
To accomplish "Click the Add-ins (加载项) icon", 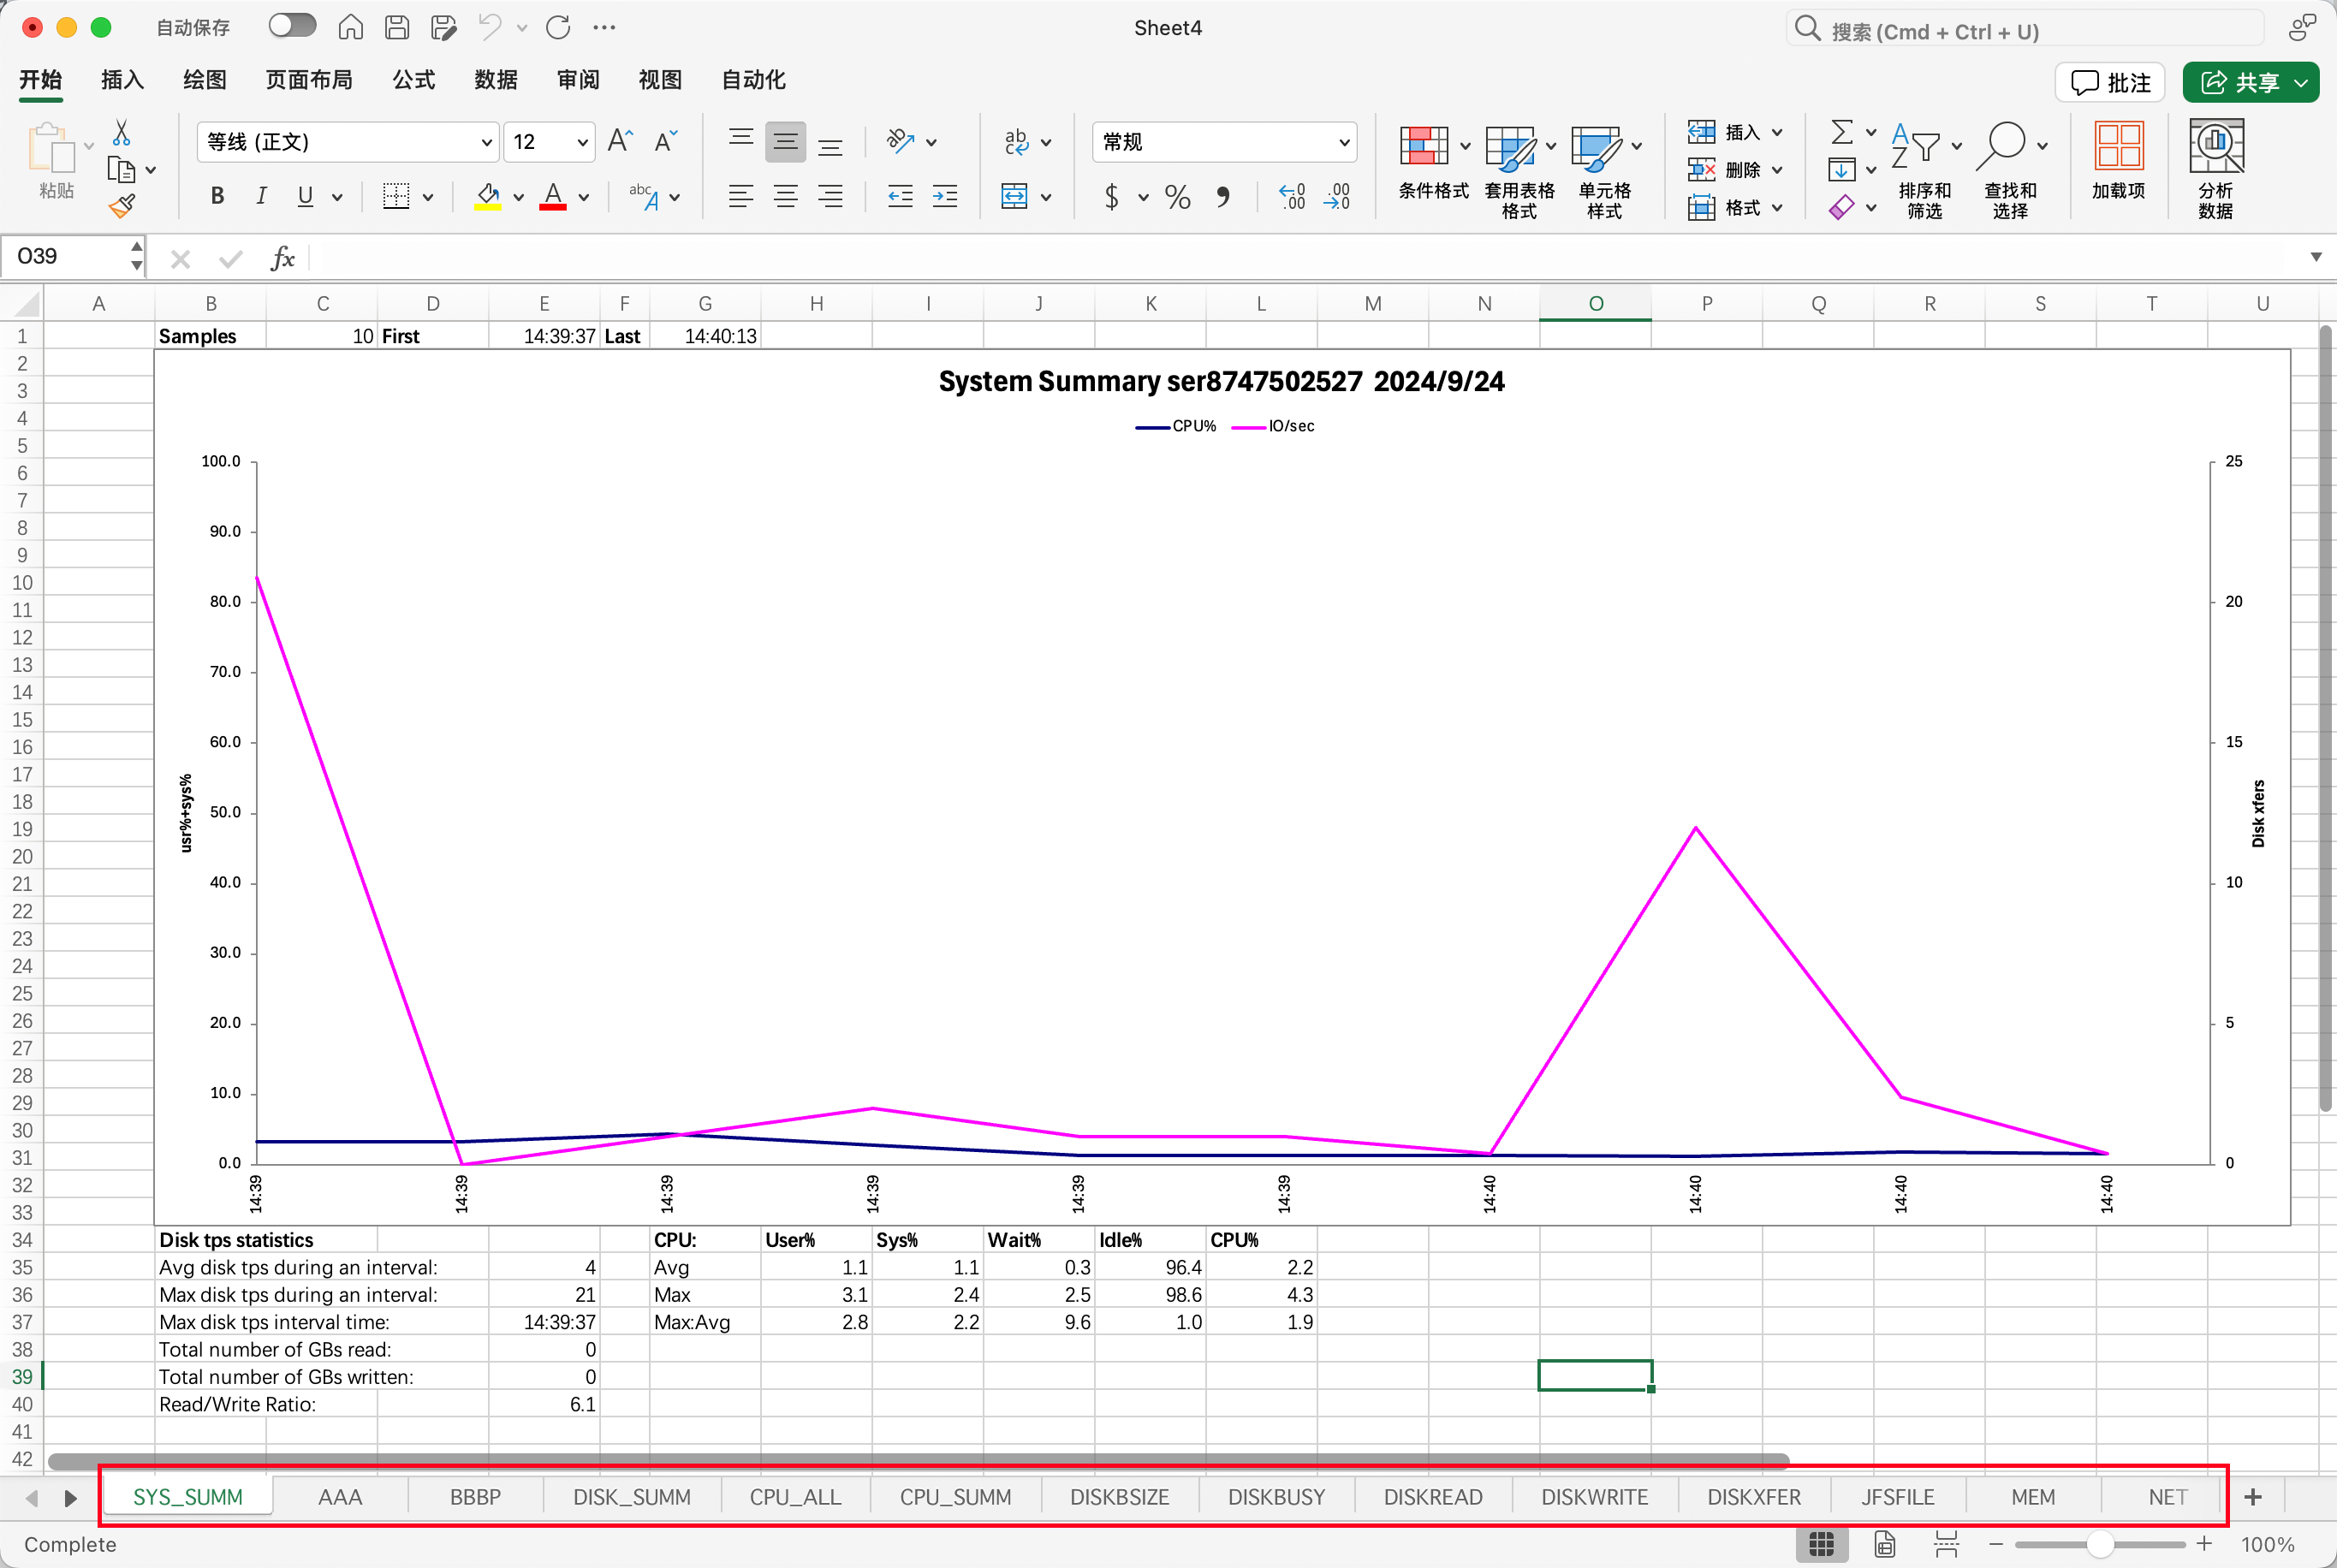I will point(2118,160).
